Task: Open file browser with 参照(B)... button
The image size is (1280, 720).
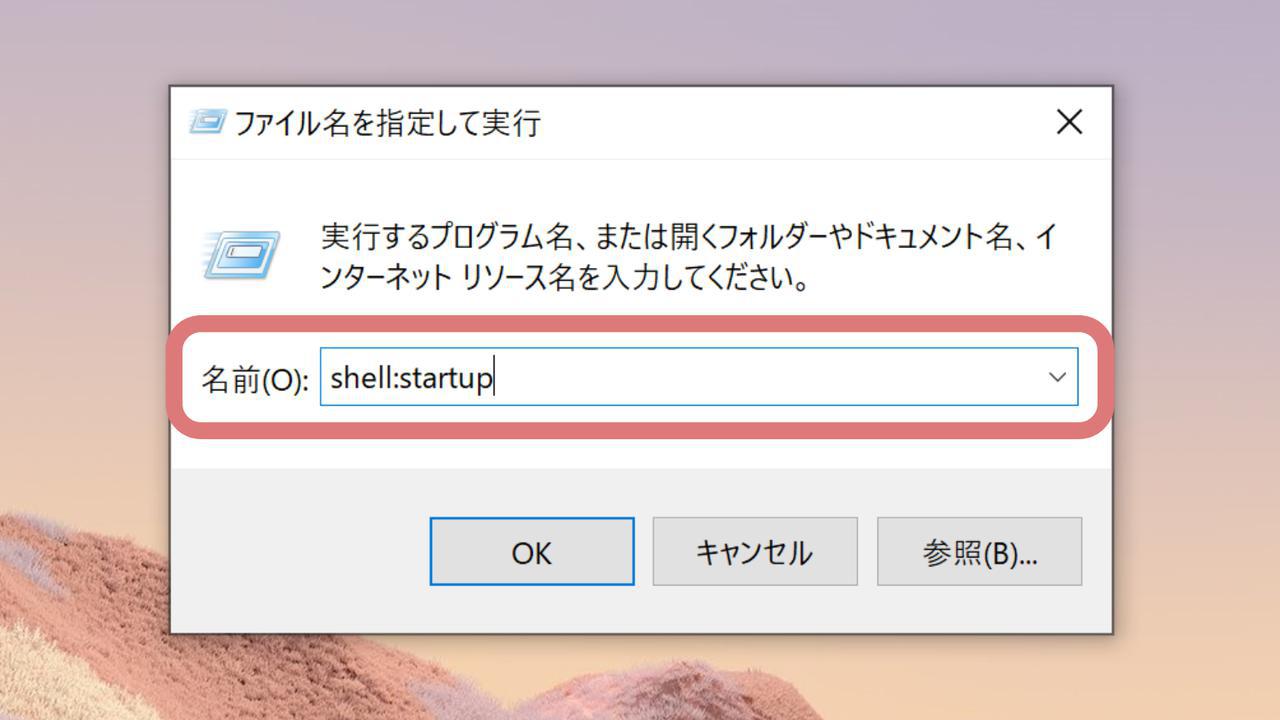Action: 979,551
